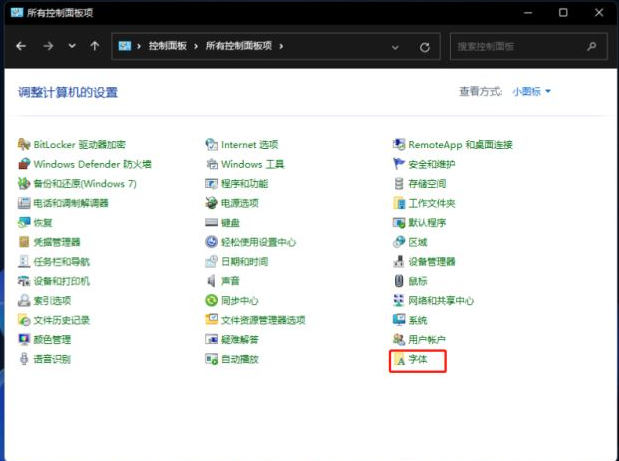Screen dimensions: 619x461
Task: Open the 设备管理器 icon
Action: pyautogui.click(x=431, y=261)
